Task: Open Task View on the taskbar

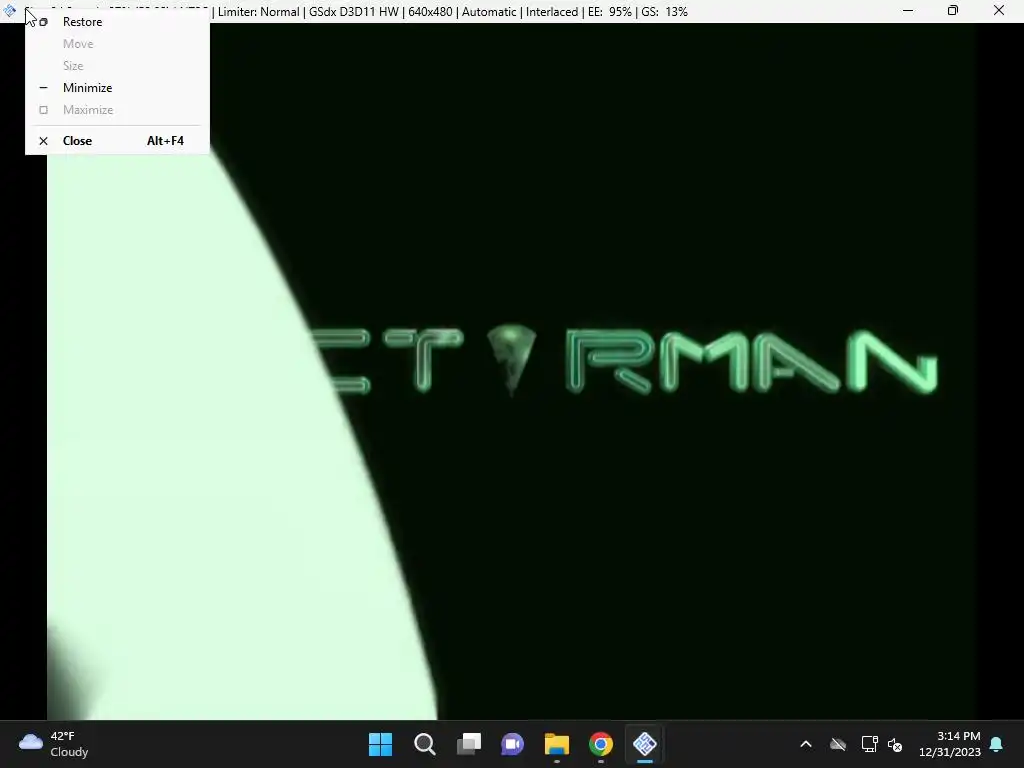Action: (x=469, y=744)
